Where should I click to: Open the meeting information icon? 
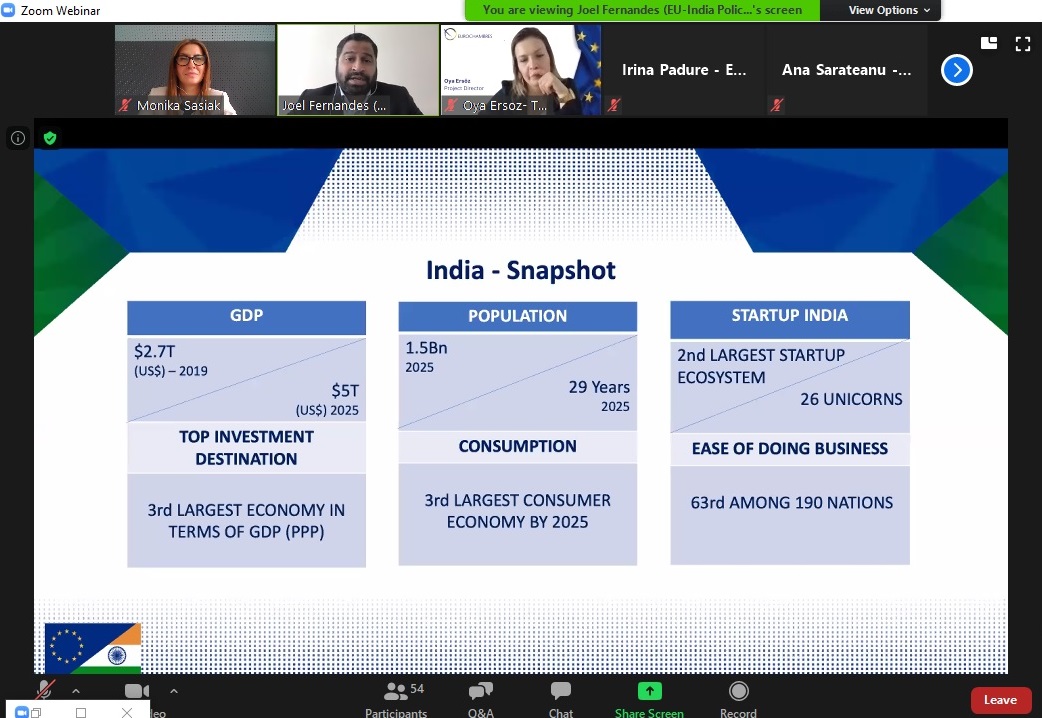coord(17,138)
